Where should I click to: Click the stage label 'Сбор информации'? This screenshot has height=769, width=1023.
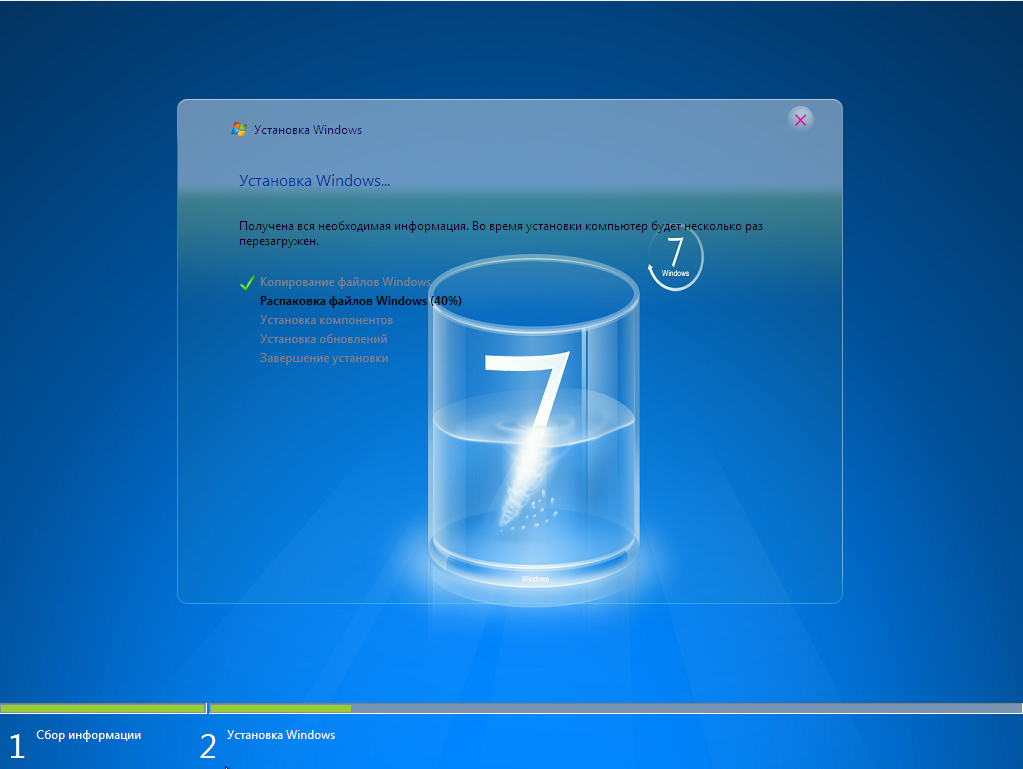(89, 735)
